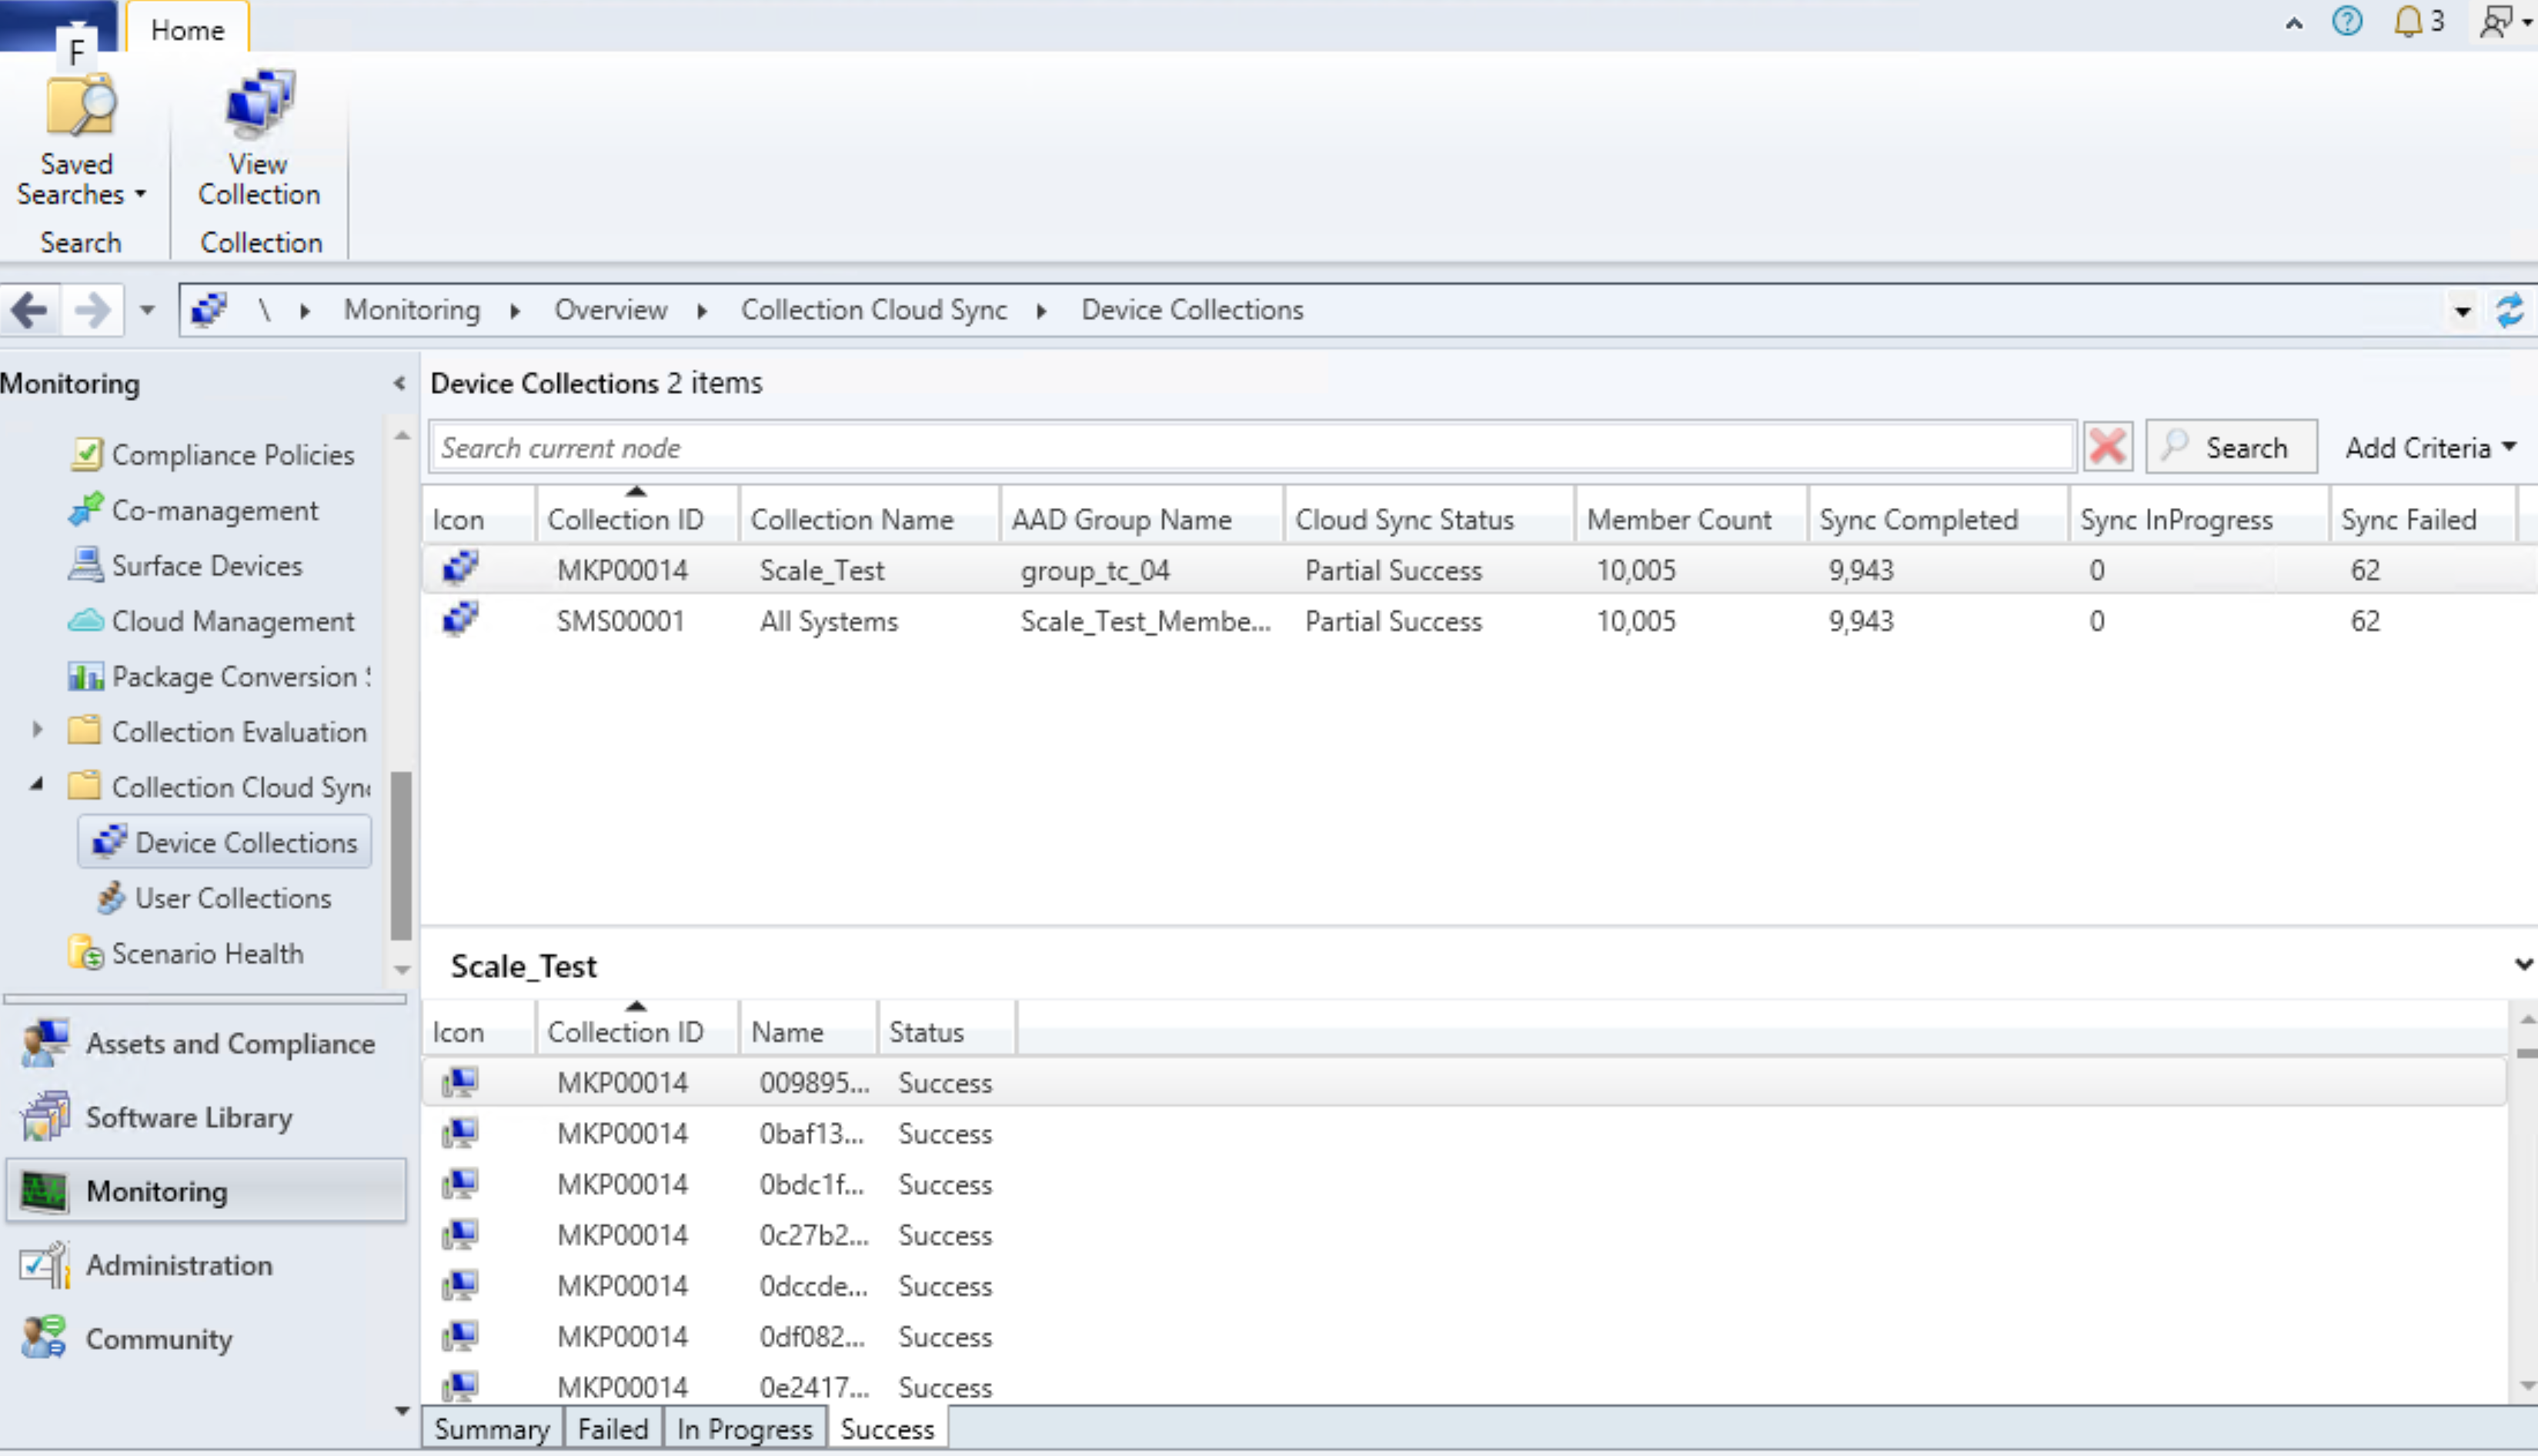The height and width of the screenshot is (1456, 2538).
Task: Go back with the navigation arrow
Action: 30,310
